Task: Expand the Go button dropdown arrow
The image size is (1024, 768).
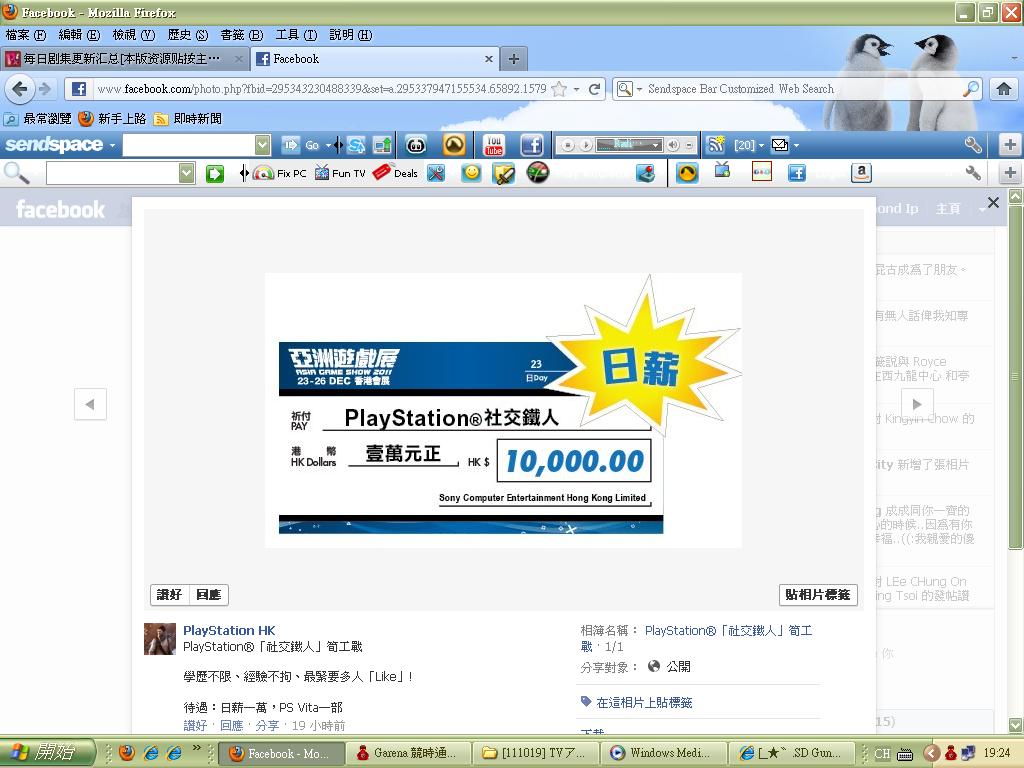Action: 328,145
